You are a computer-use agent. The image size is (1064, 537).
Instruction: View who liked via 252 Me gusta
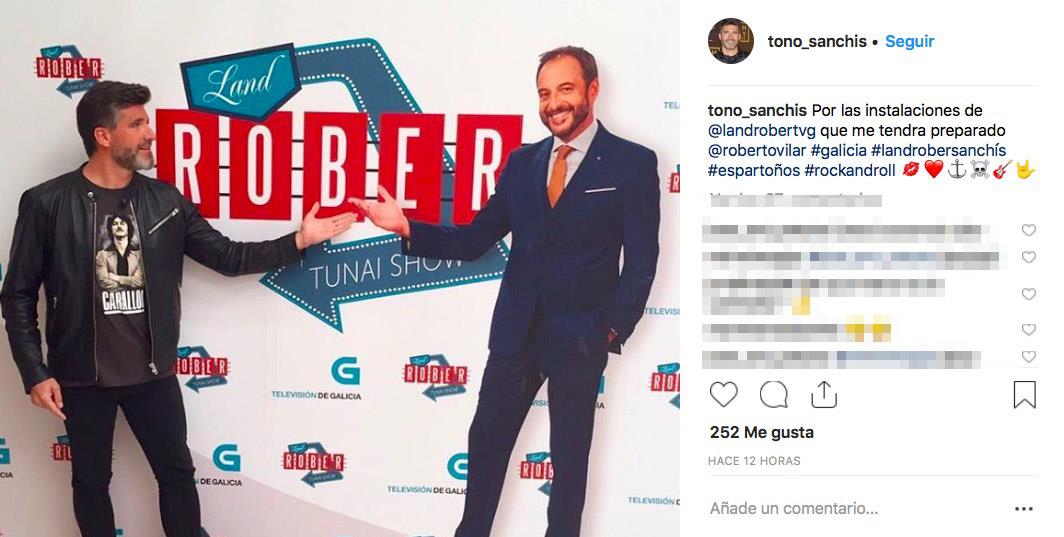click(x=761, y=432)
